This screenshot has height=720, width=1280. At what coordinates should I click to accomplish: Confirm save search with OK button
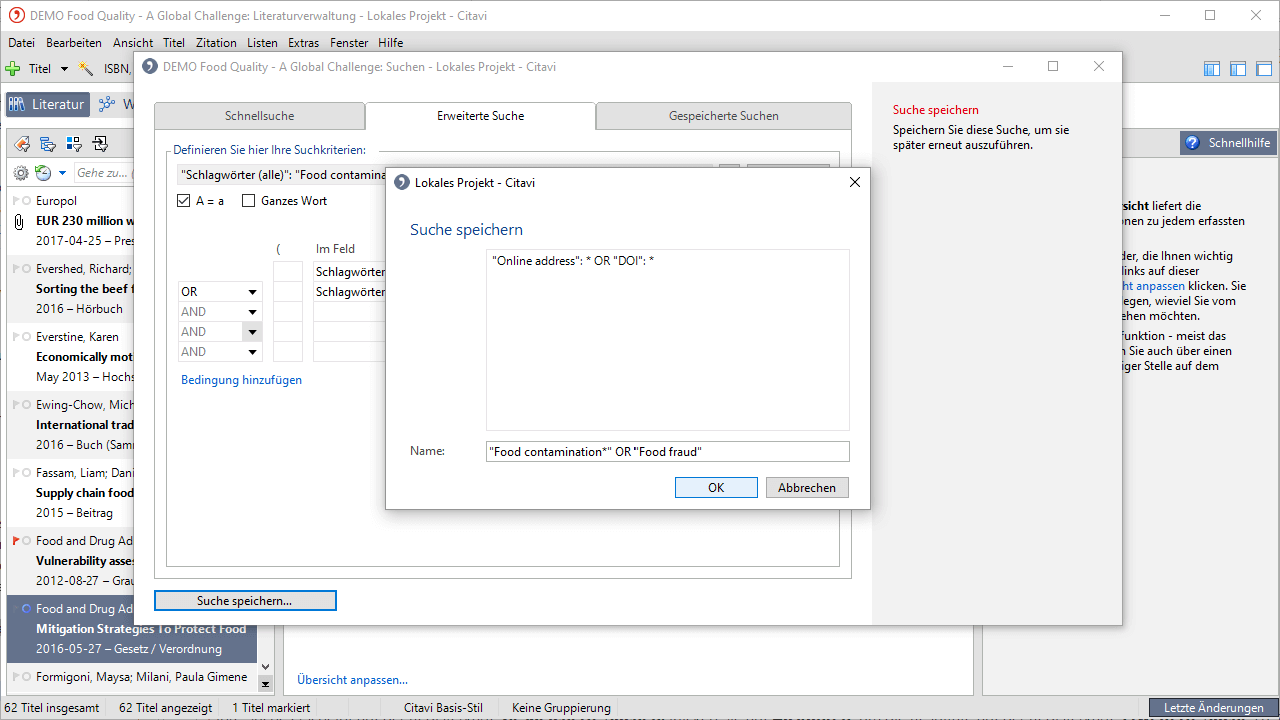tap(716, 488)
